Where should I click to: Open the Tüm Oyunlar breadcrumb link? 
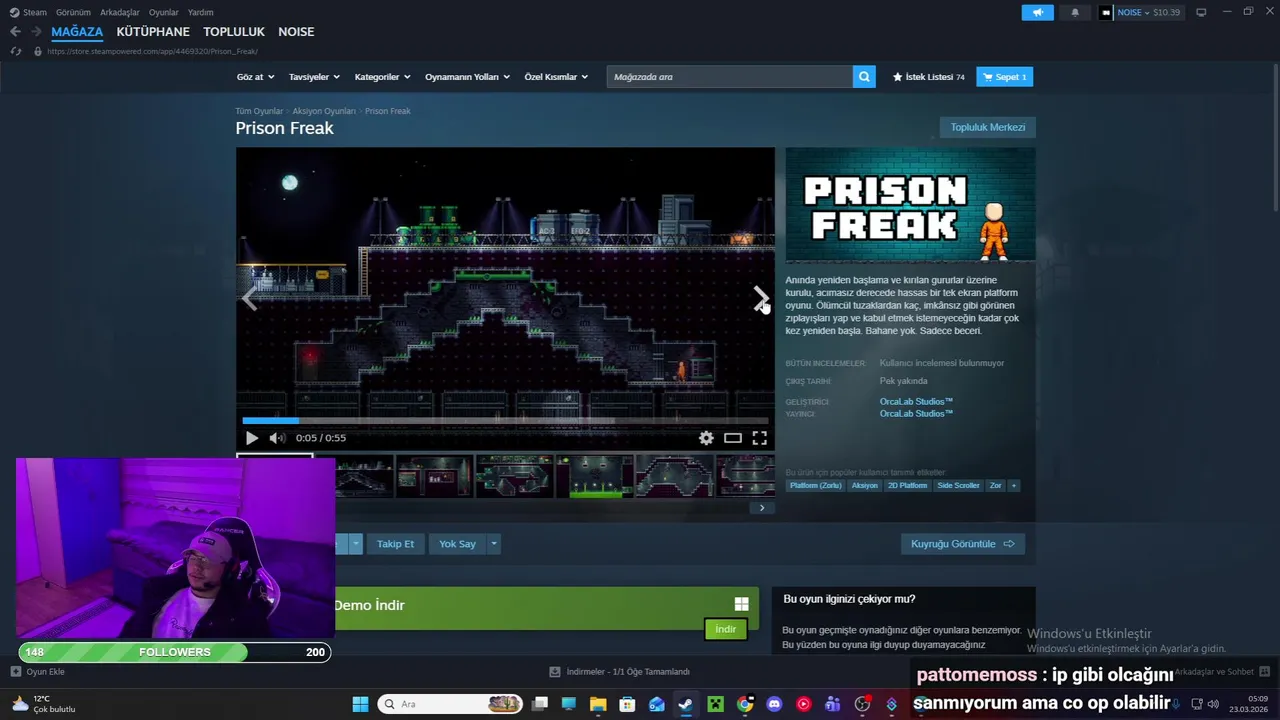[259, 111]
